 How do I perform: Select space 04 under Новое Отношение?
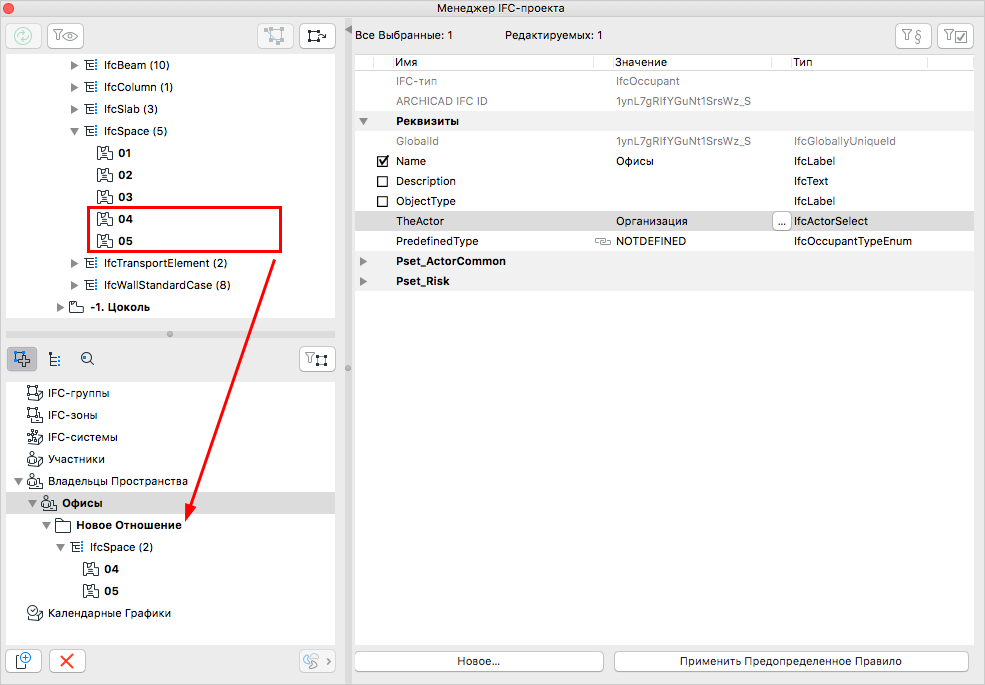[111, 569]
